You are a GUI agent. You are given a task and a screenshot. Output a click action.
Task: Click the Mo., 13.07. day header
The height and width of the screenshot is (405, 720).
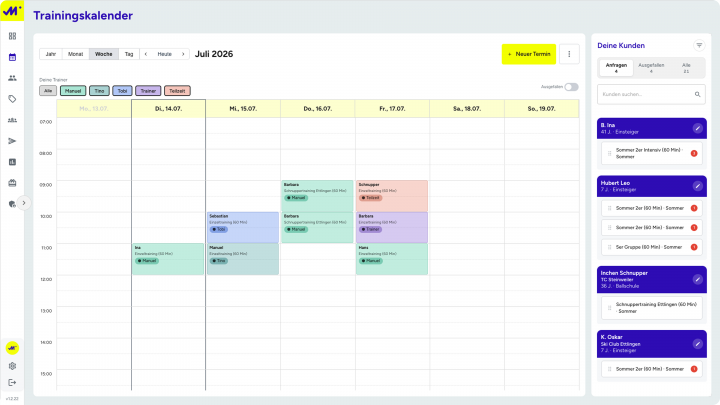(x=94, y=109)
